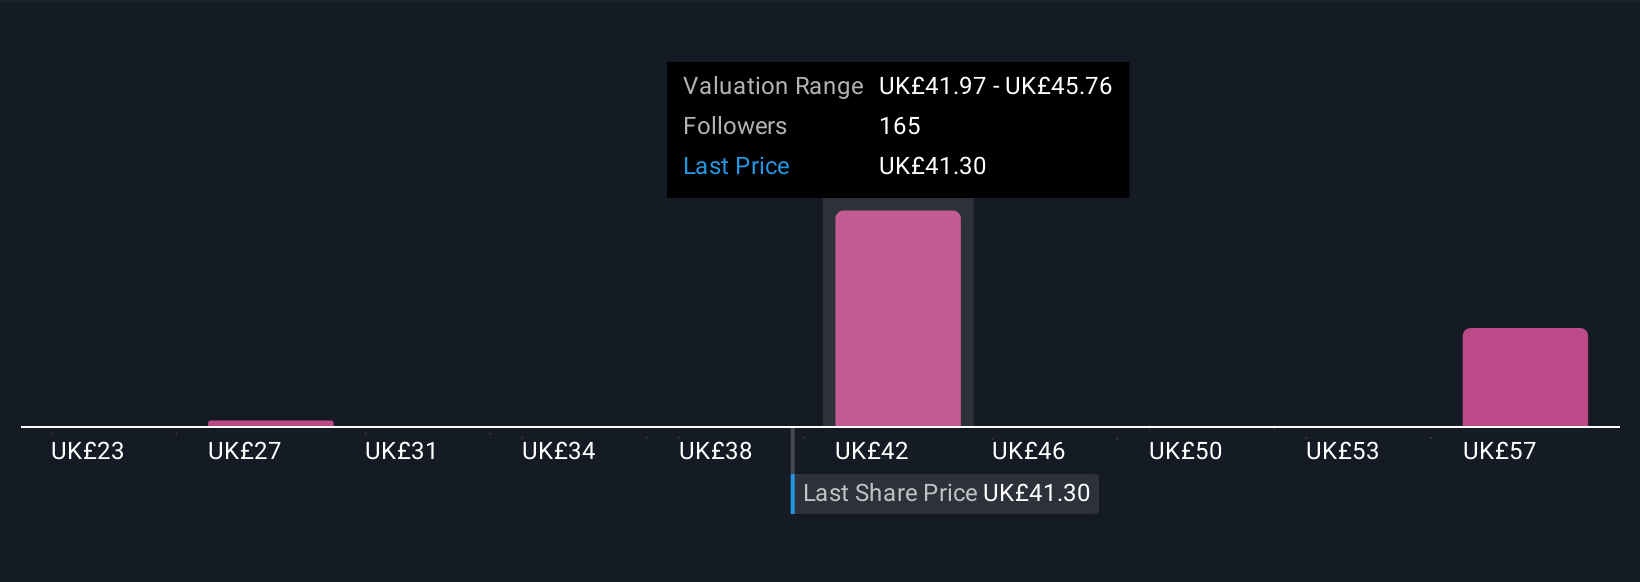Click the Last Share Price UK£41.30 label

[946, 493]
